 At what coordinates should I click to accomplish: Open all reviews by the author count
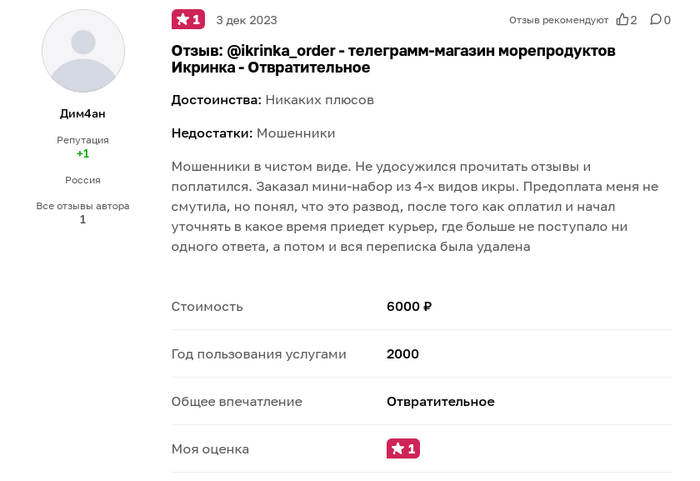[83, 219]
